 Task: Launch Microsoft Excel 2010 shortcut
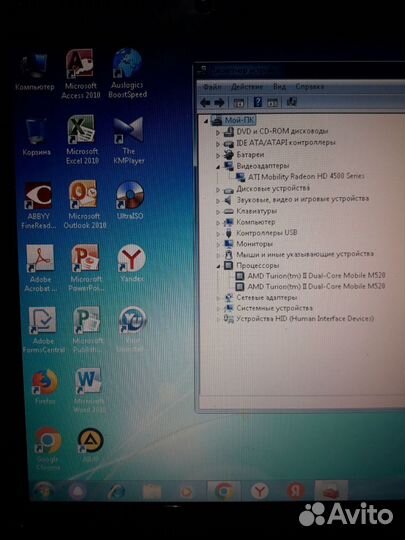tap(82, 139)
